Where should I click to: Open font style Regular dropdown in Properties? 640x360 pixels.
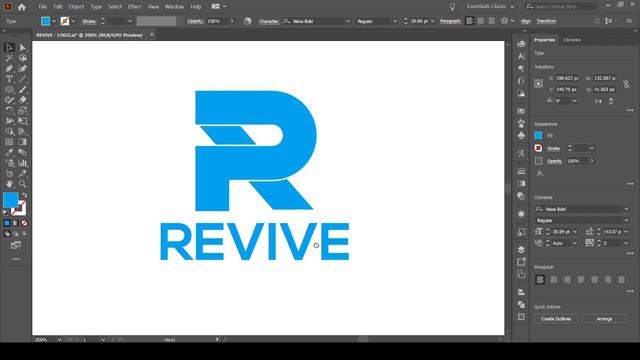(626, 220)
